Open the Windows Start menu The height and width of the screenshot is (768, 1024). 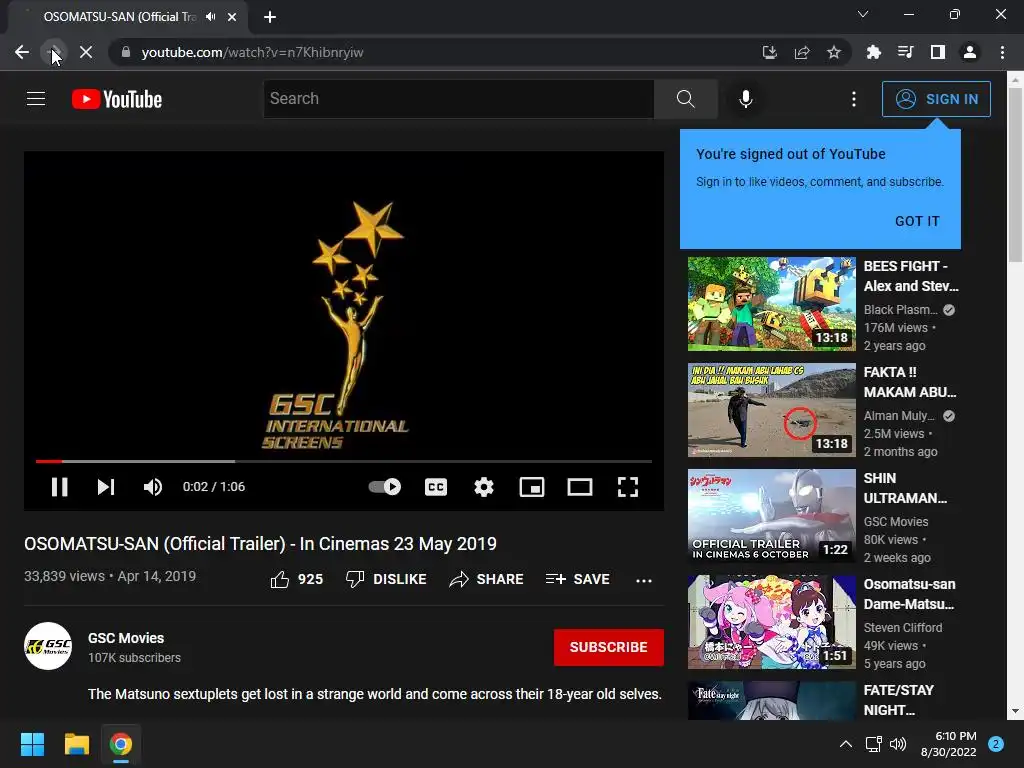[32, 744]
